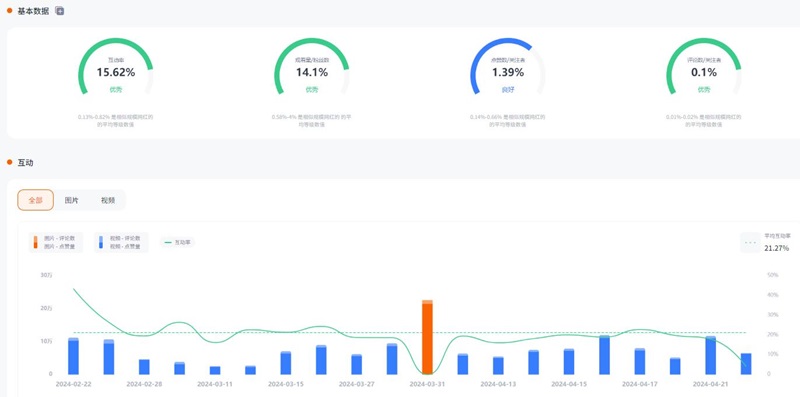Image resolution: width=800 pixels, height=397 pixels.
Task: Switch to the 视频 tab
Action: 108,200
